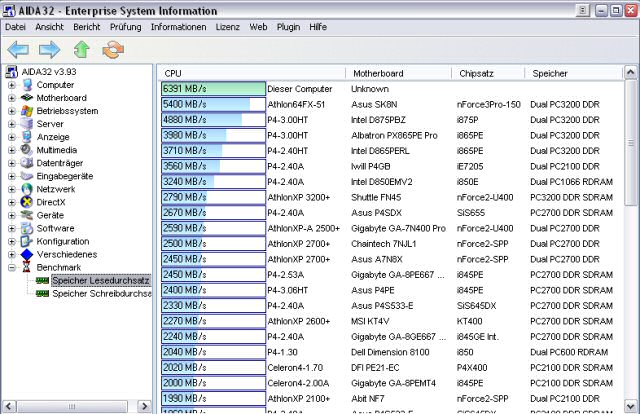Sort by the Chipsatz column header
This screenshot has width=640, height=414.
tap(488, 73)
